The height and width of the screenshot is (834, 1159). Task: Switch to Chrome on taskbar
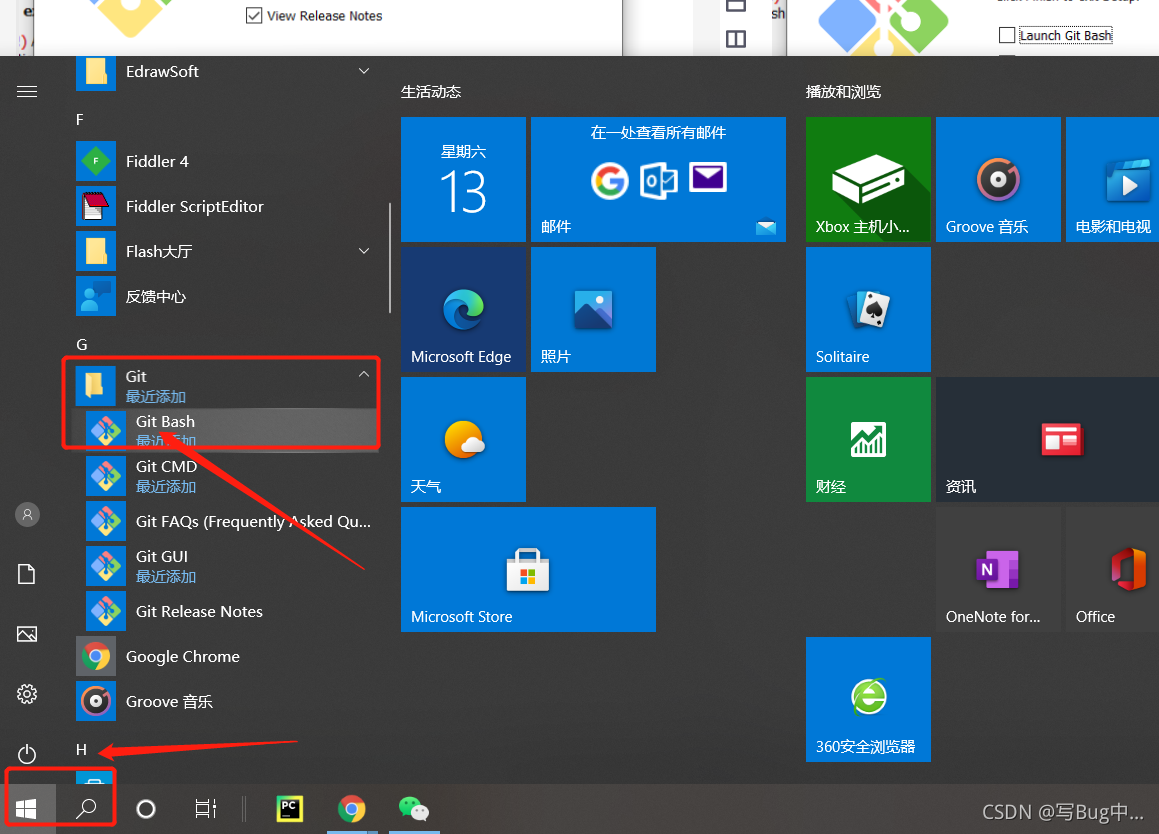352,809
